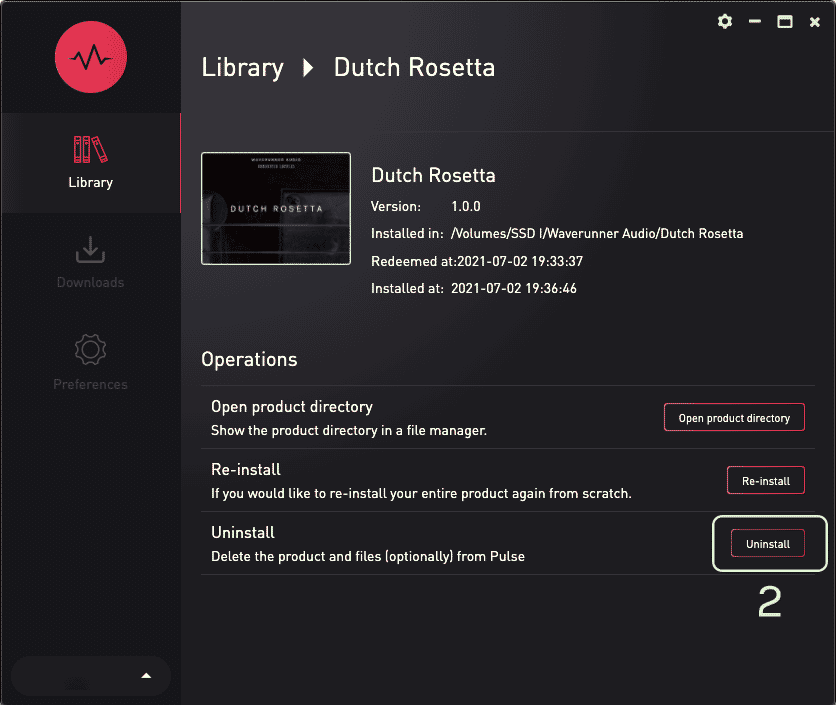The width and height of the screenshot is (836, 705).
Task: Click the Library books icon
Action: (91, 149)
